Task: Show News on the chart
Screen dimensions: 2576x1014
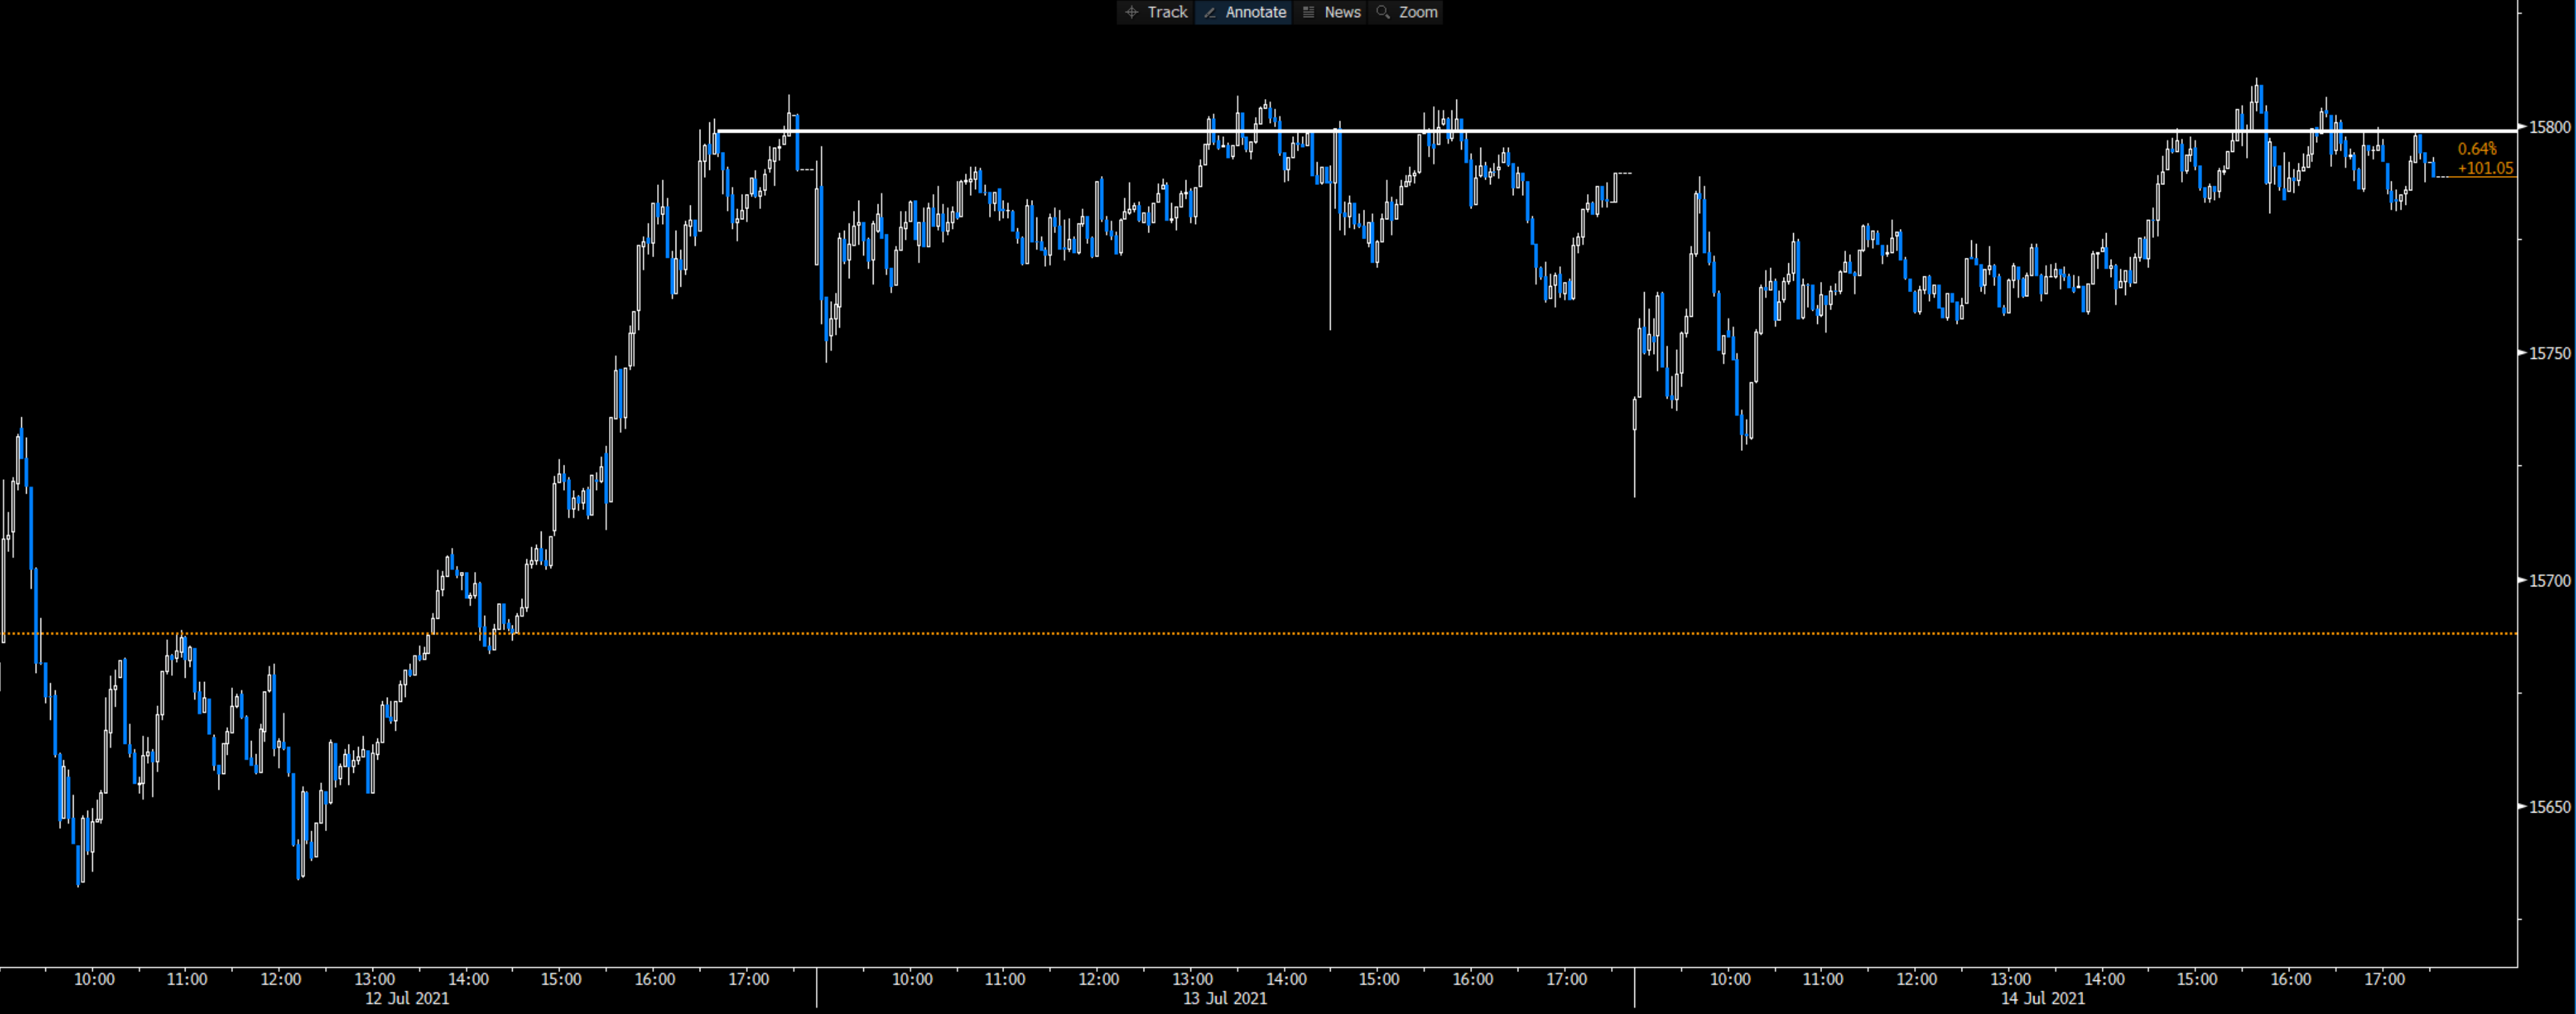Action: pos(1331,12)
